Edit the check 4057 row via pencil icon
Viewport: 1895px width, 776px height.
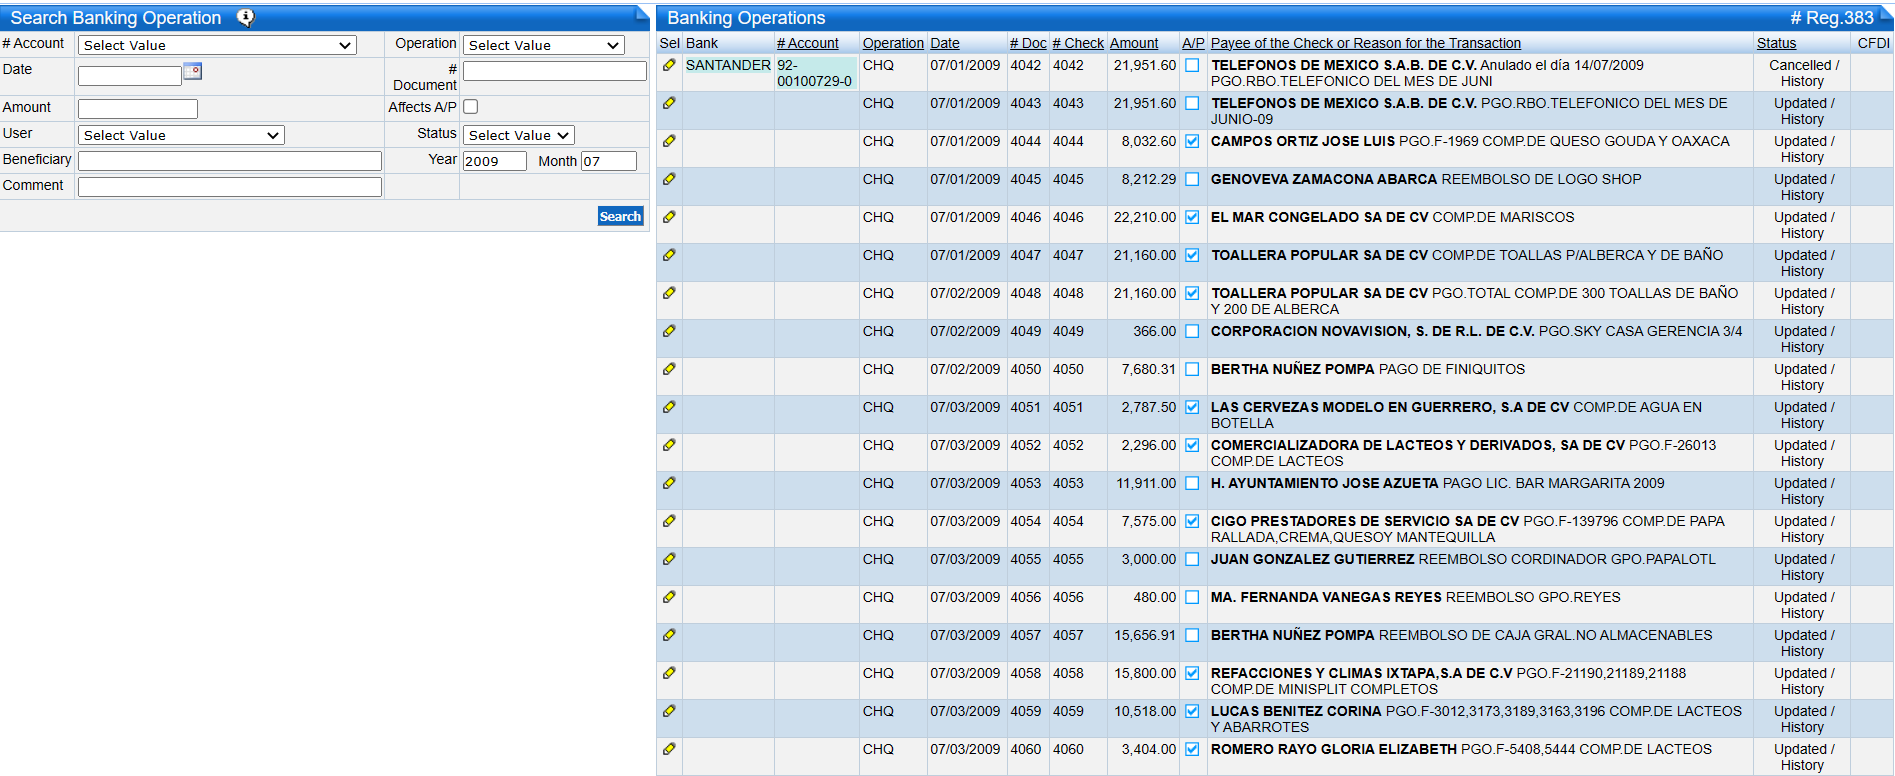[669, 635]
